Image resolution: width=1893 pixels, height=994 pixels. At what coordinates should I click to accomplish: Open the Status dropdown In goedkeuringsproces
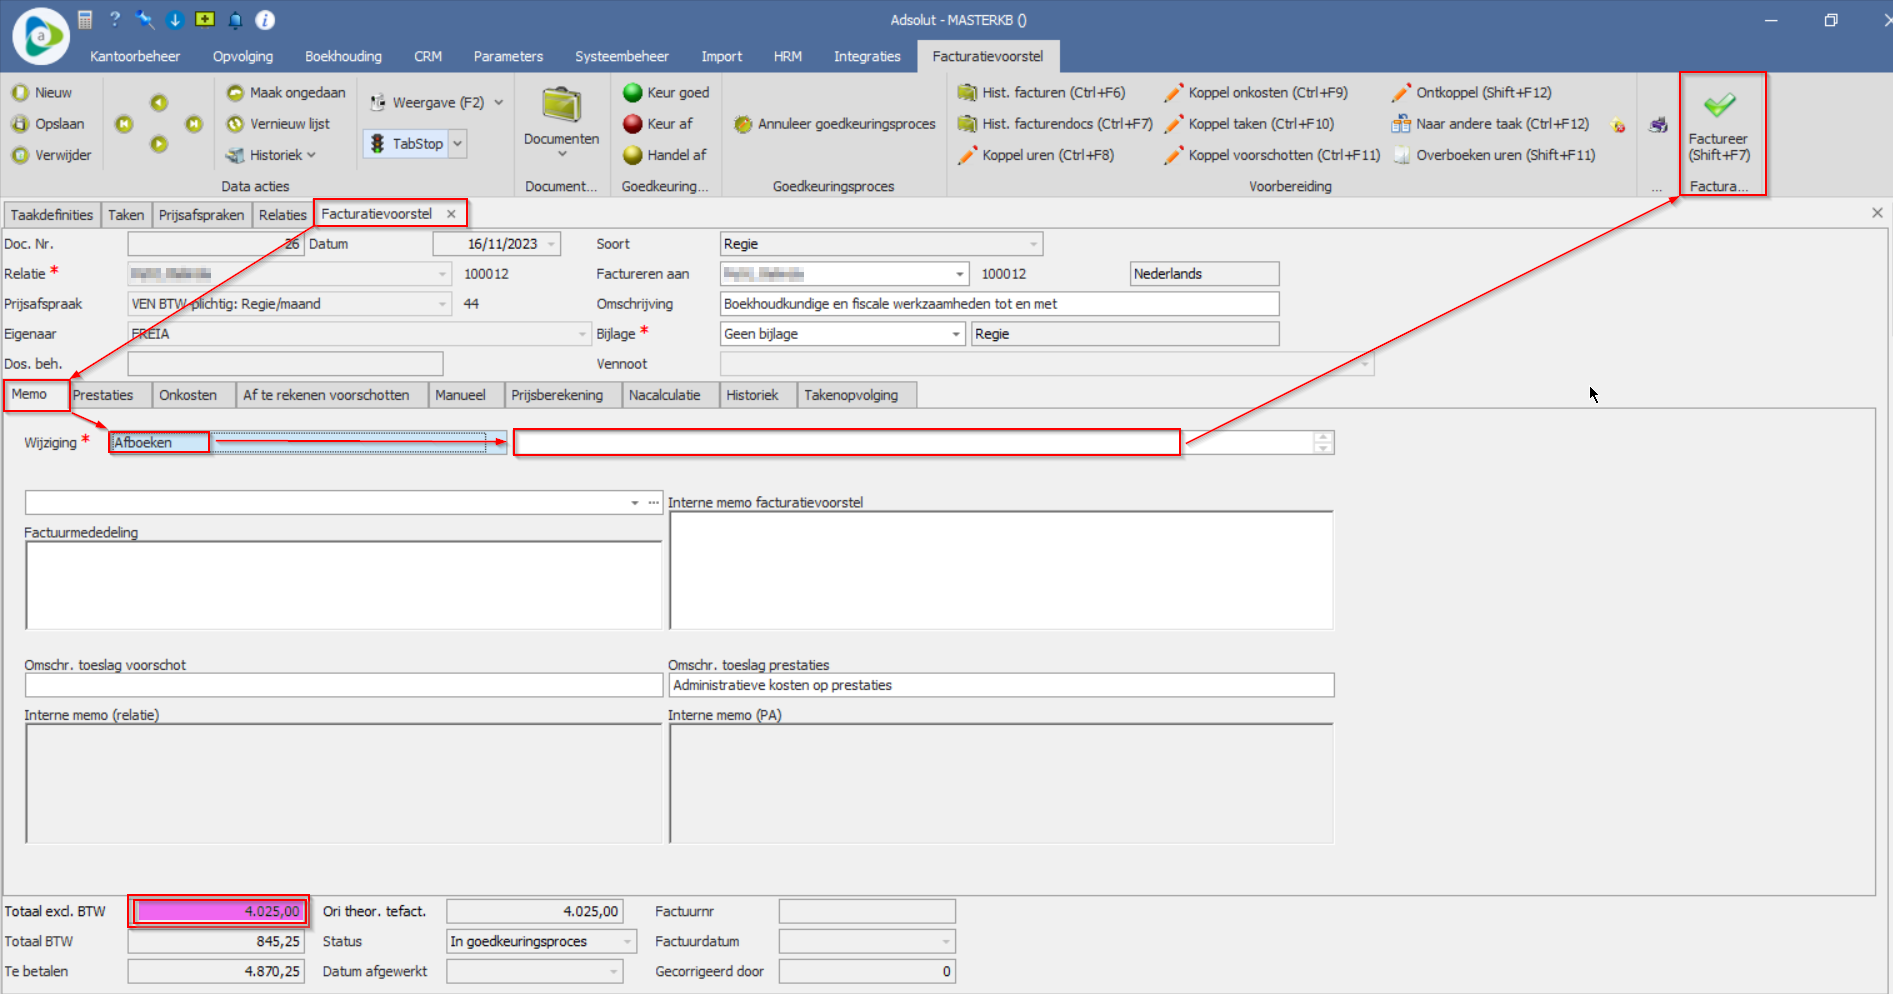[x=628, y=941]
